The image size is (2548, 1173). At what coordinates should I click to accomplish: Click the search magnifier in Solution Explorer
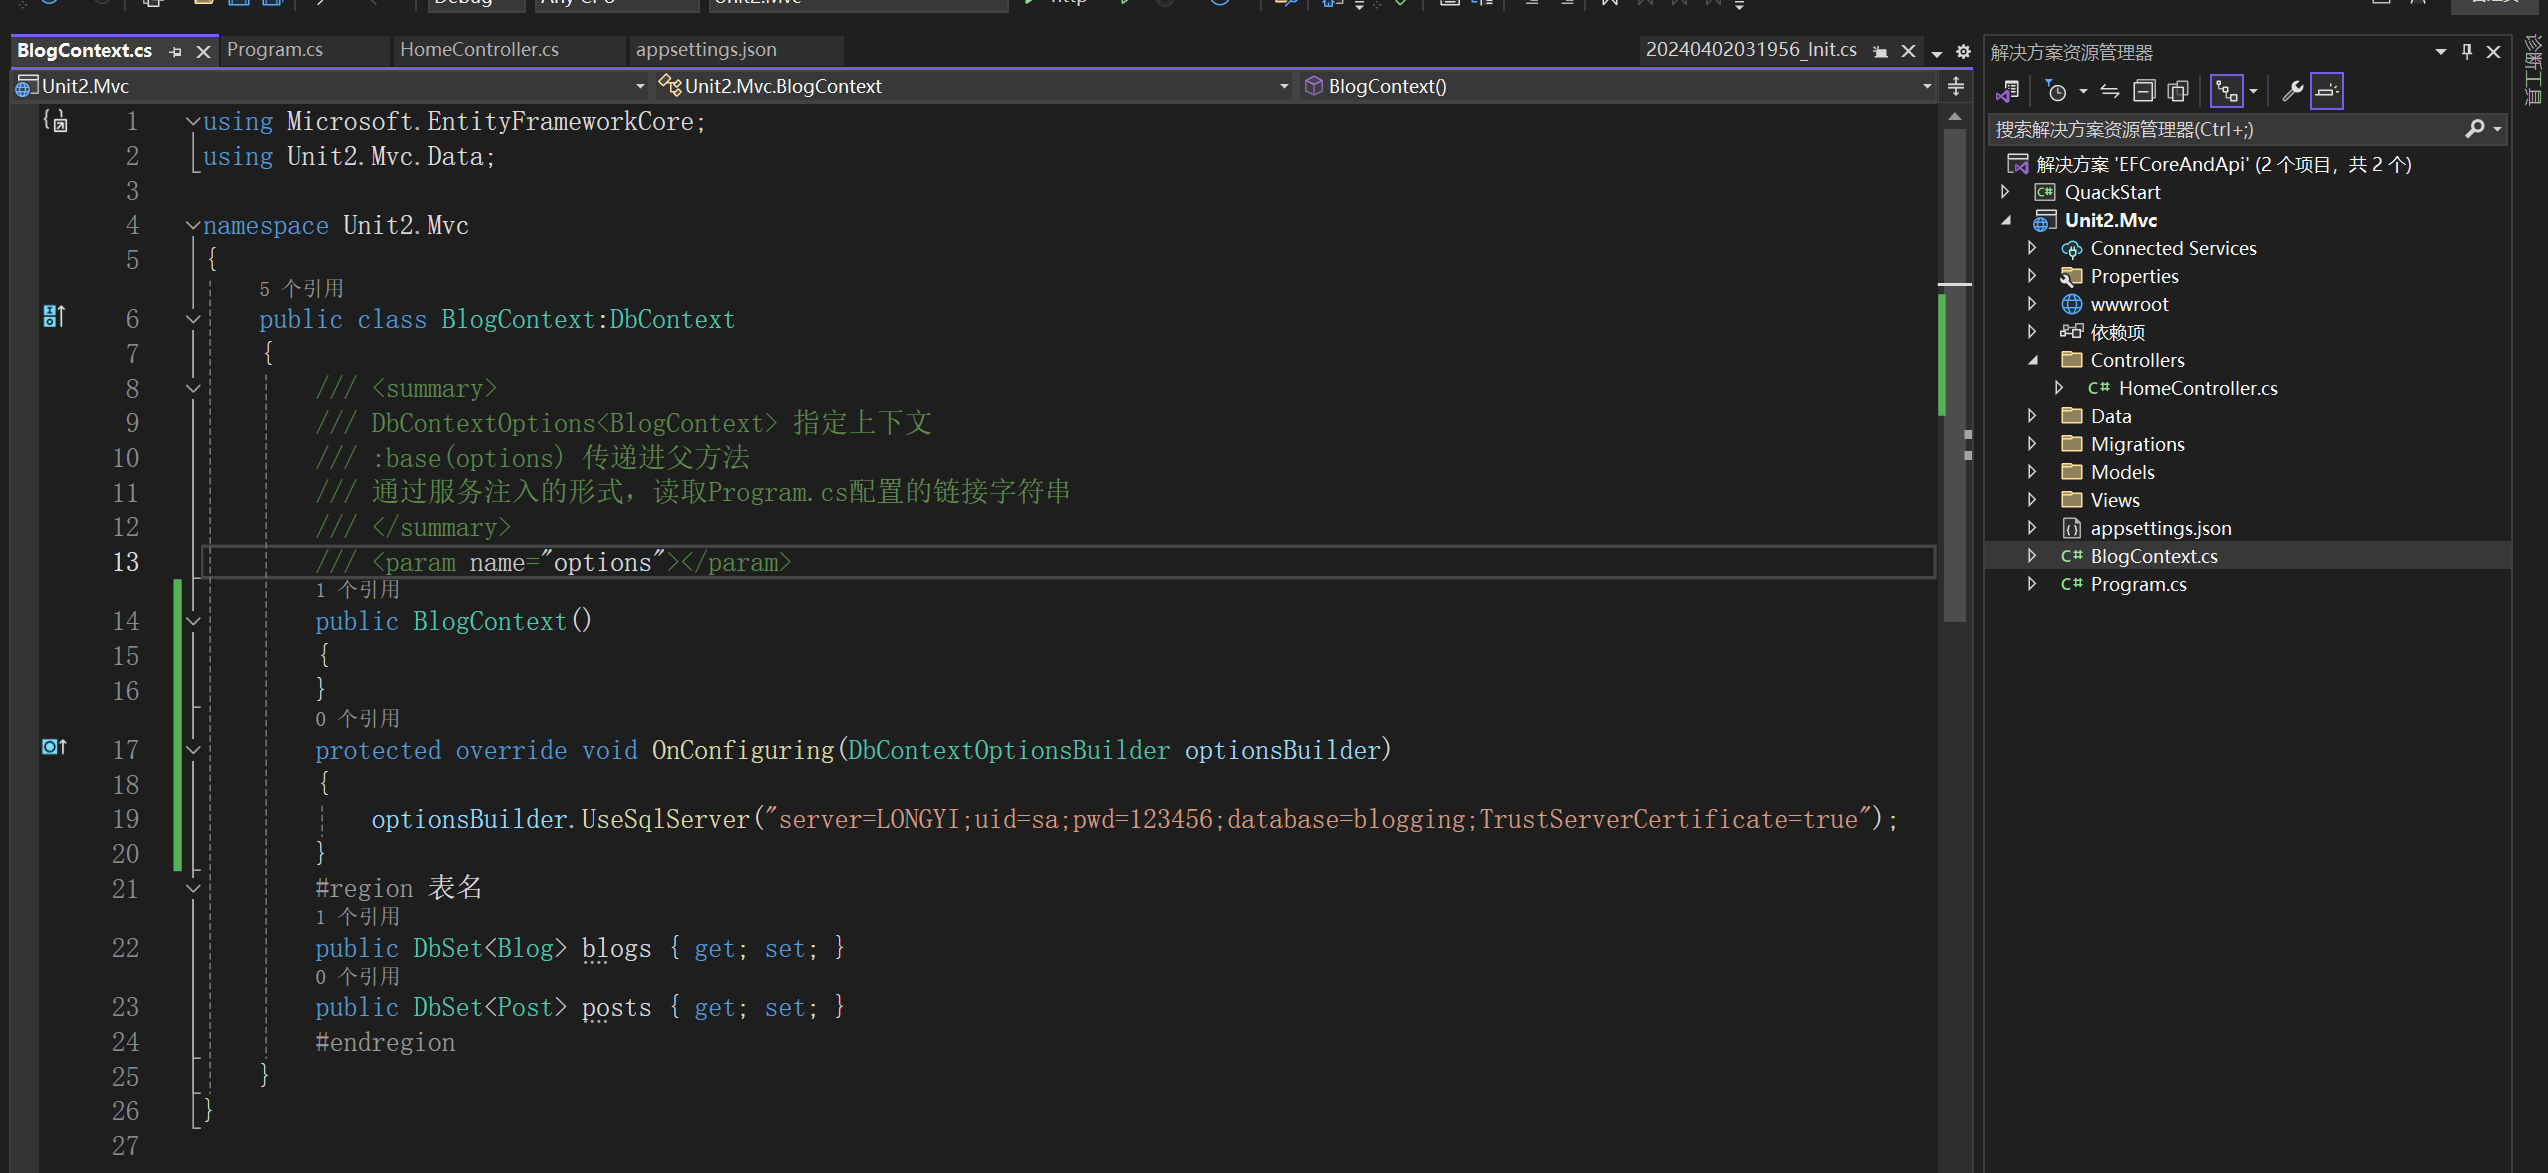(2474, 129)
